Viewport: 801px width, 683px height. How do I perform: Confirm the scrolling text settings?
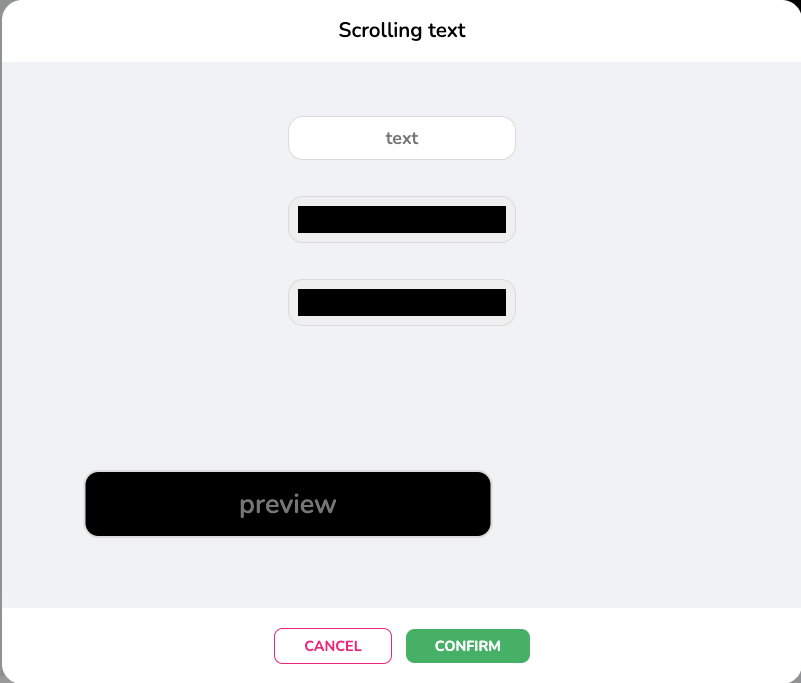467,646
